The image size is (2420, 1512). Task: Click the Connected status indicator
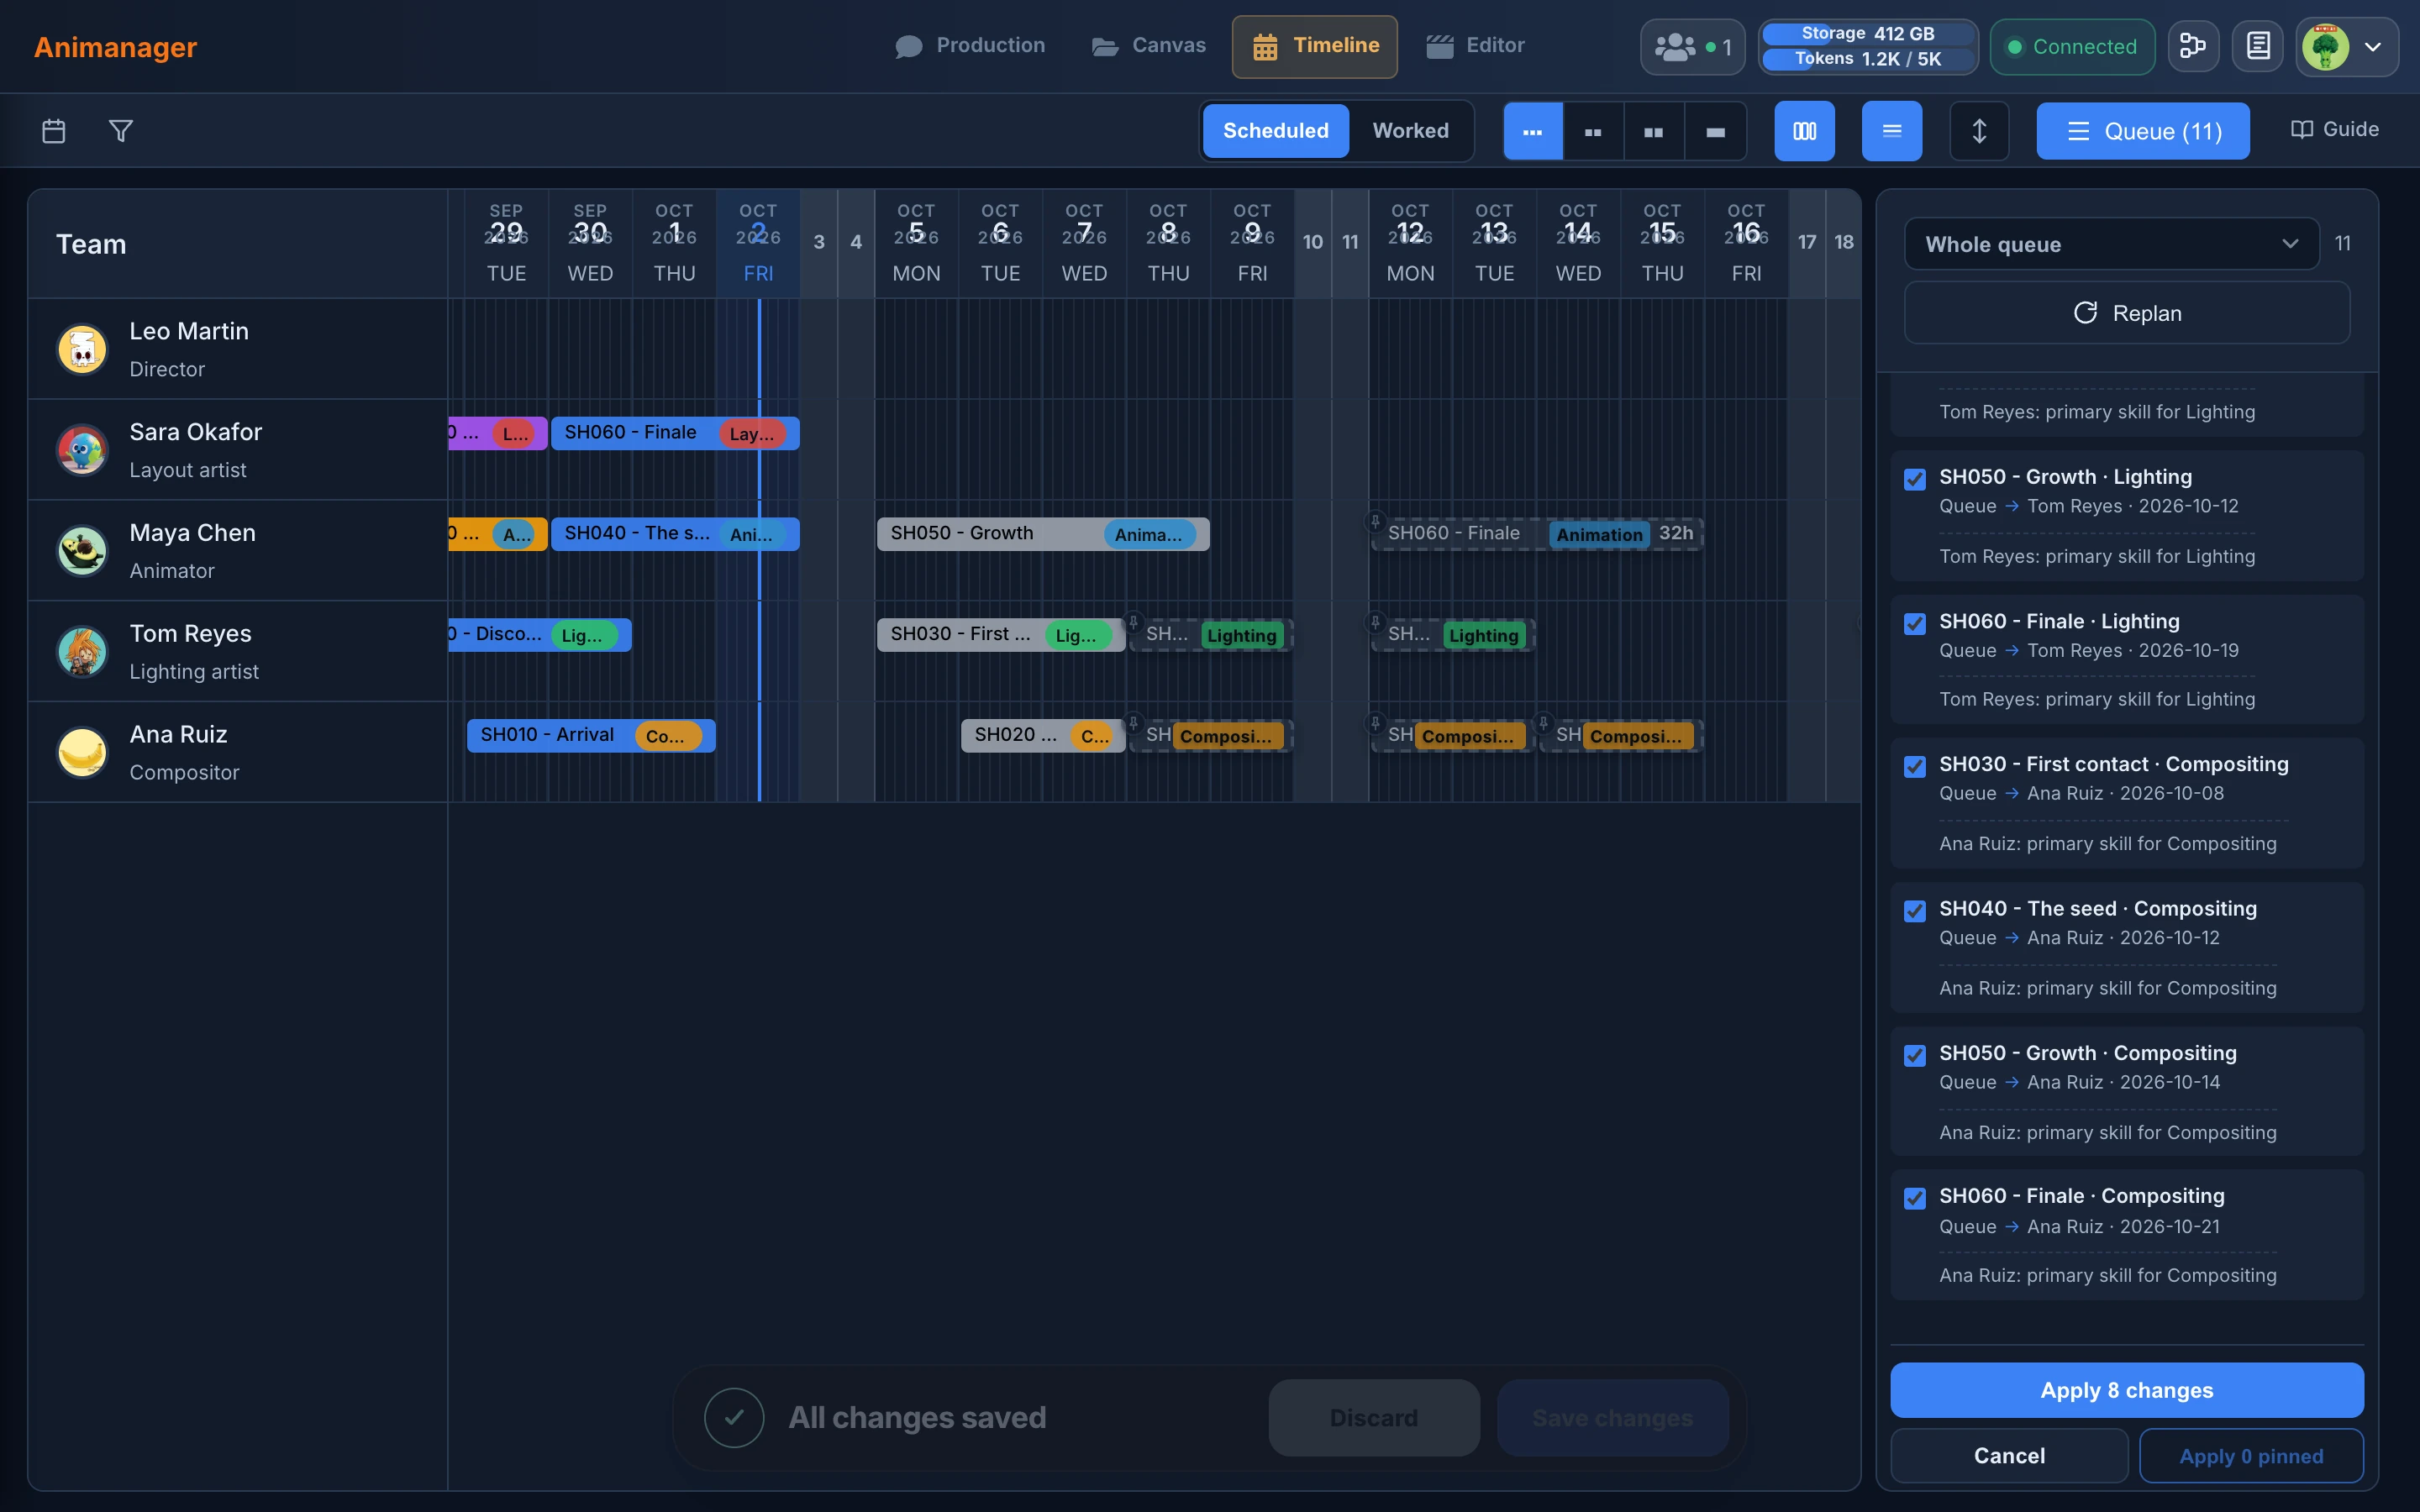click(2072, 47)
